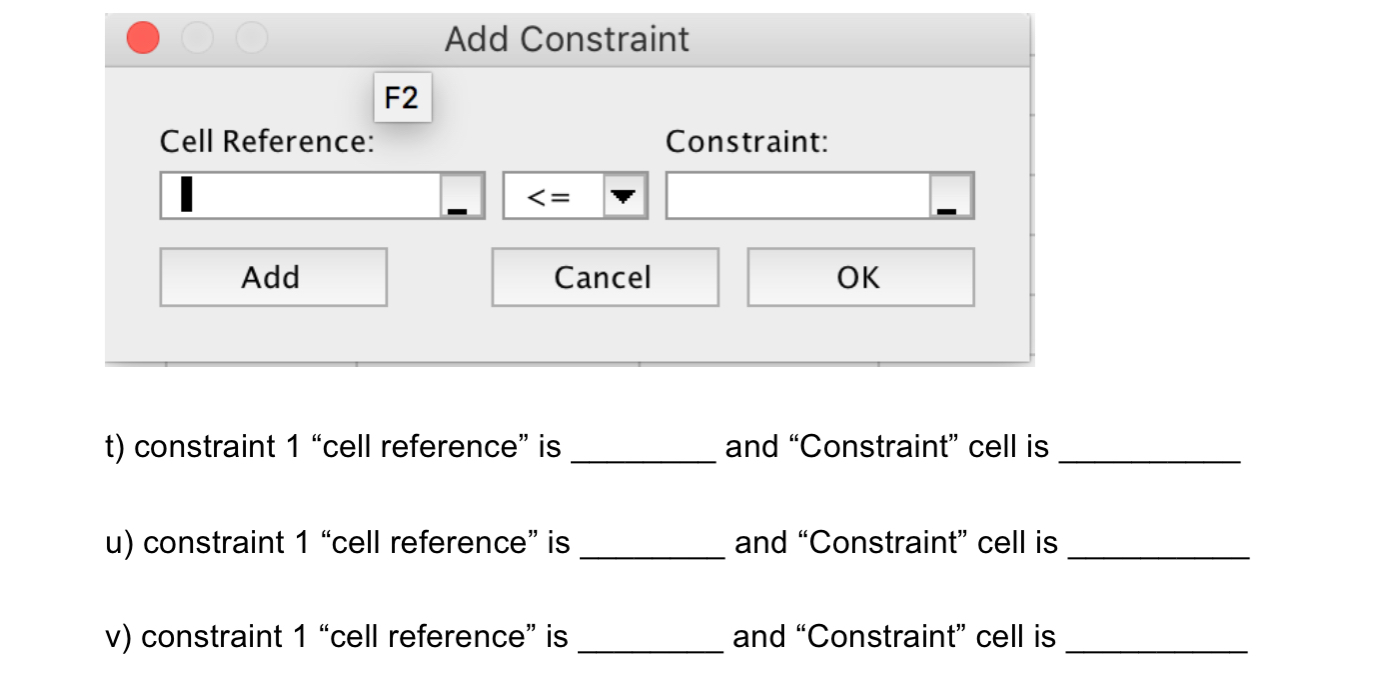Click inside the empty Constraint input box
This screenshot has width=1384, height=678.
click(800, 193)
